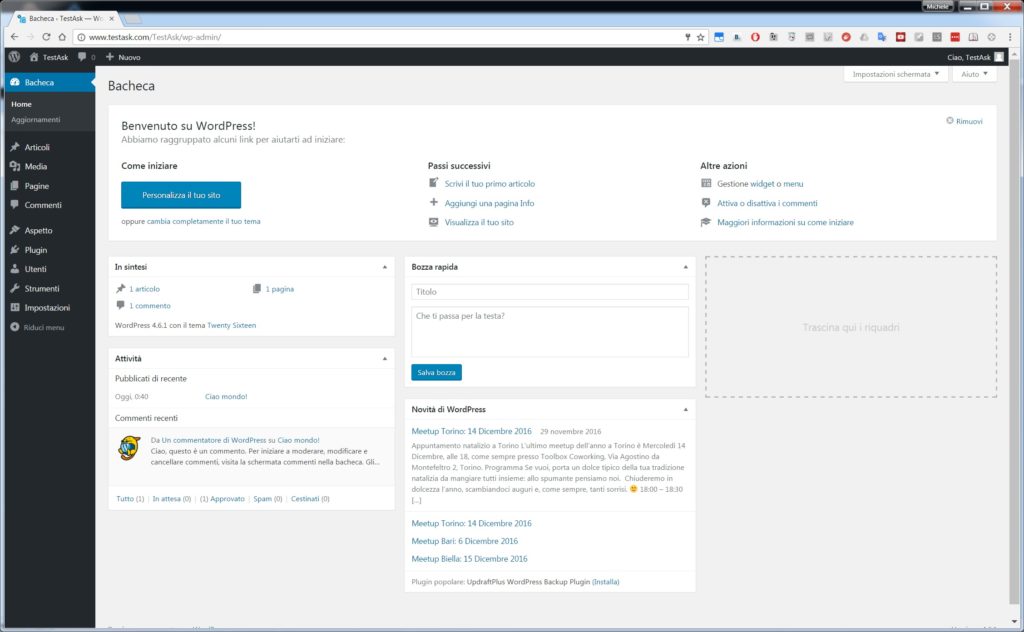The width and height of the screenshot is (1024, 632).
Task: Collapse the Bozza rapida widget
Action: (x=686, y=267)
